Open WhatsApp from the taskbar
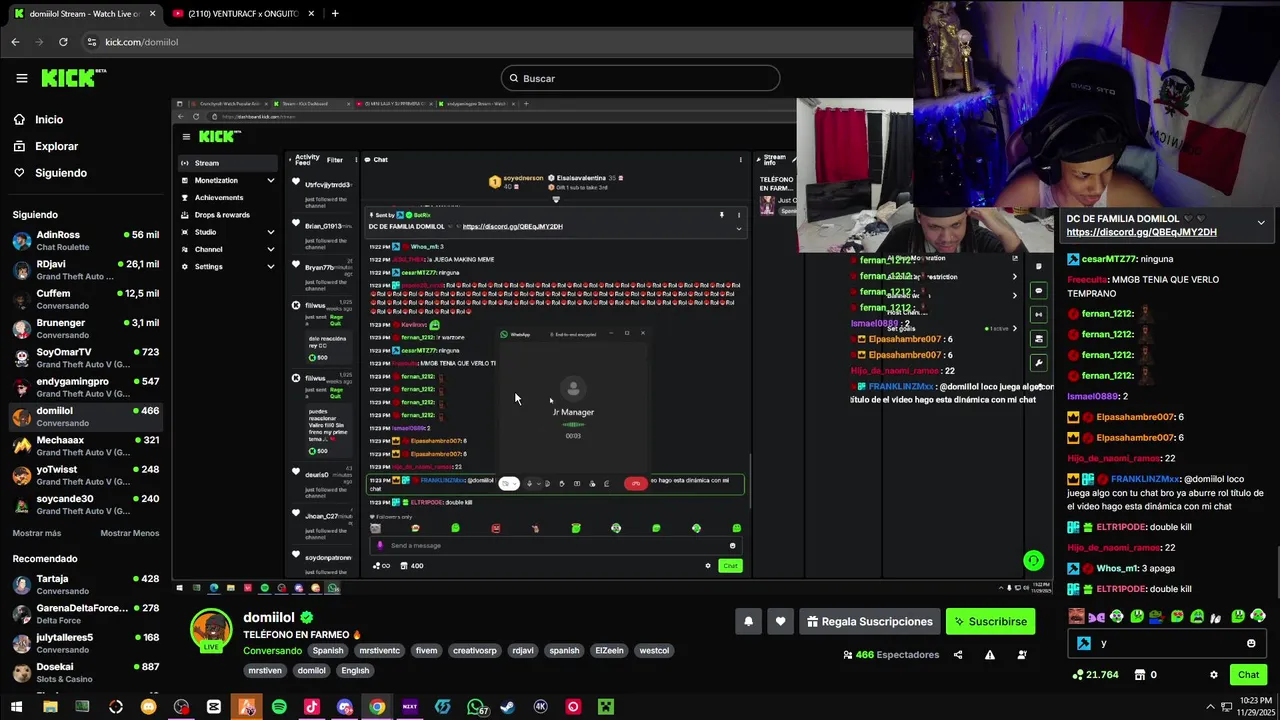The image size is (1280, 720). [475, 707]
